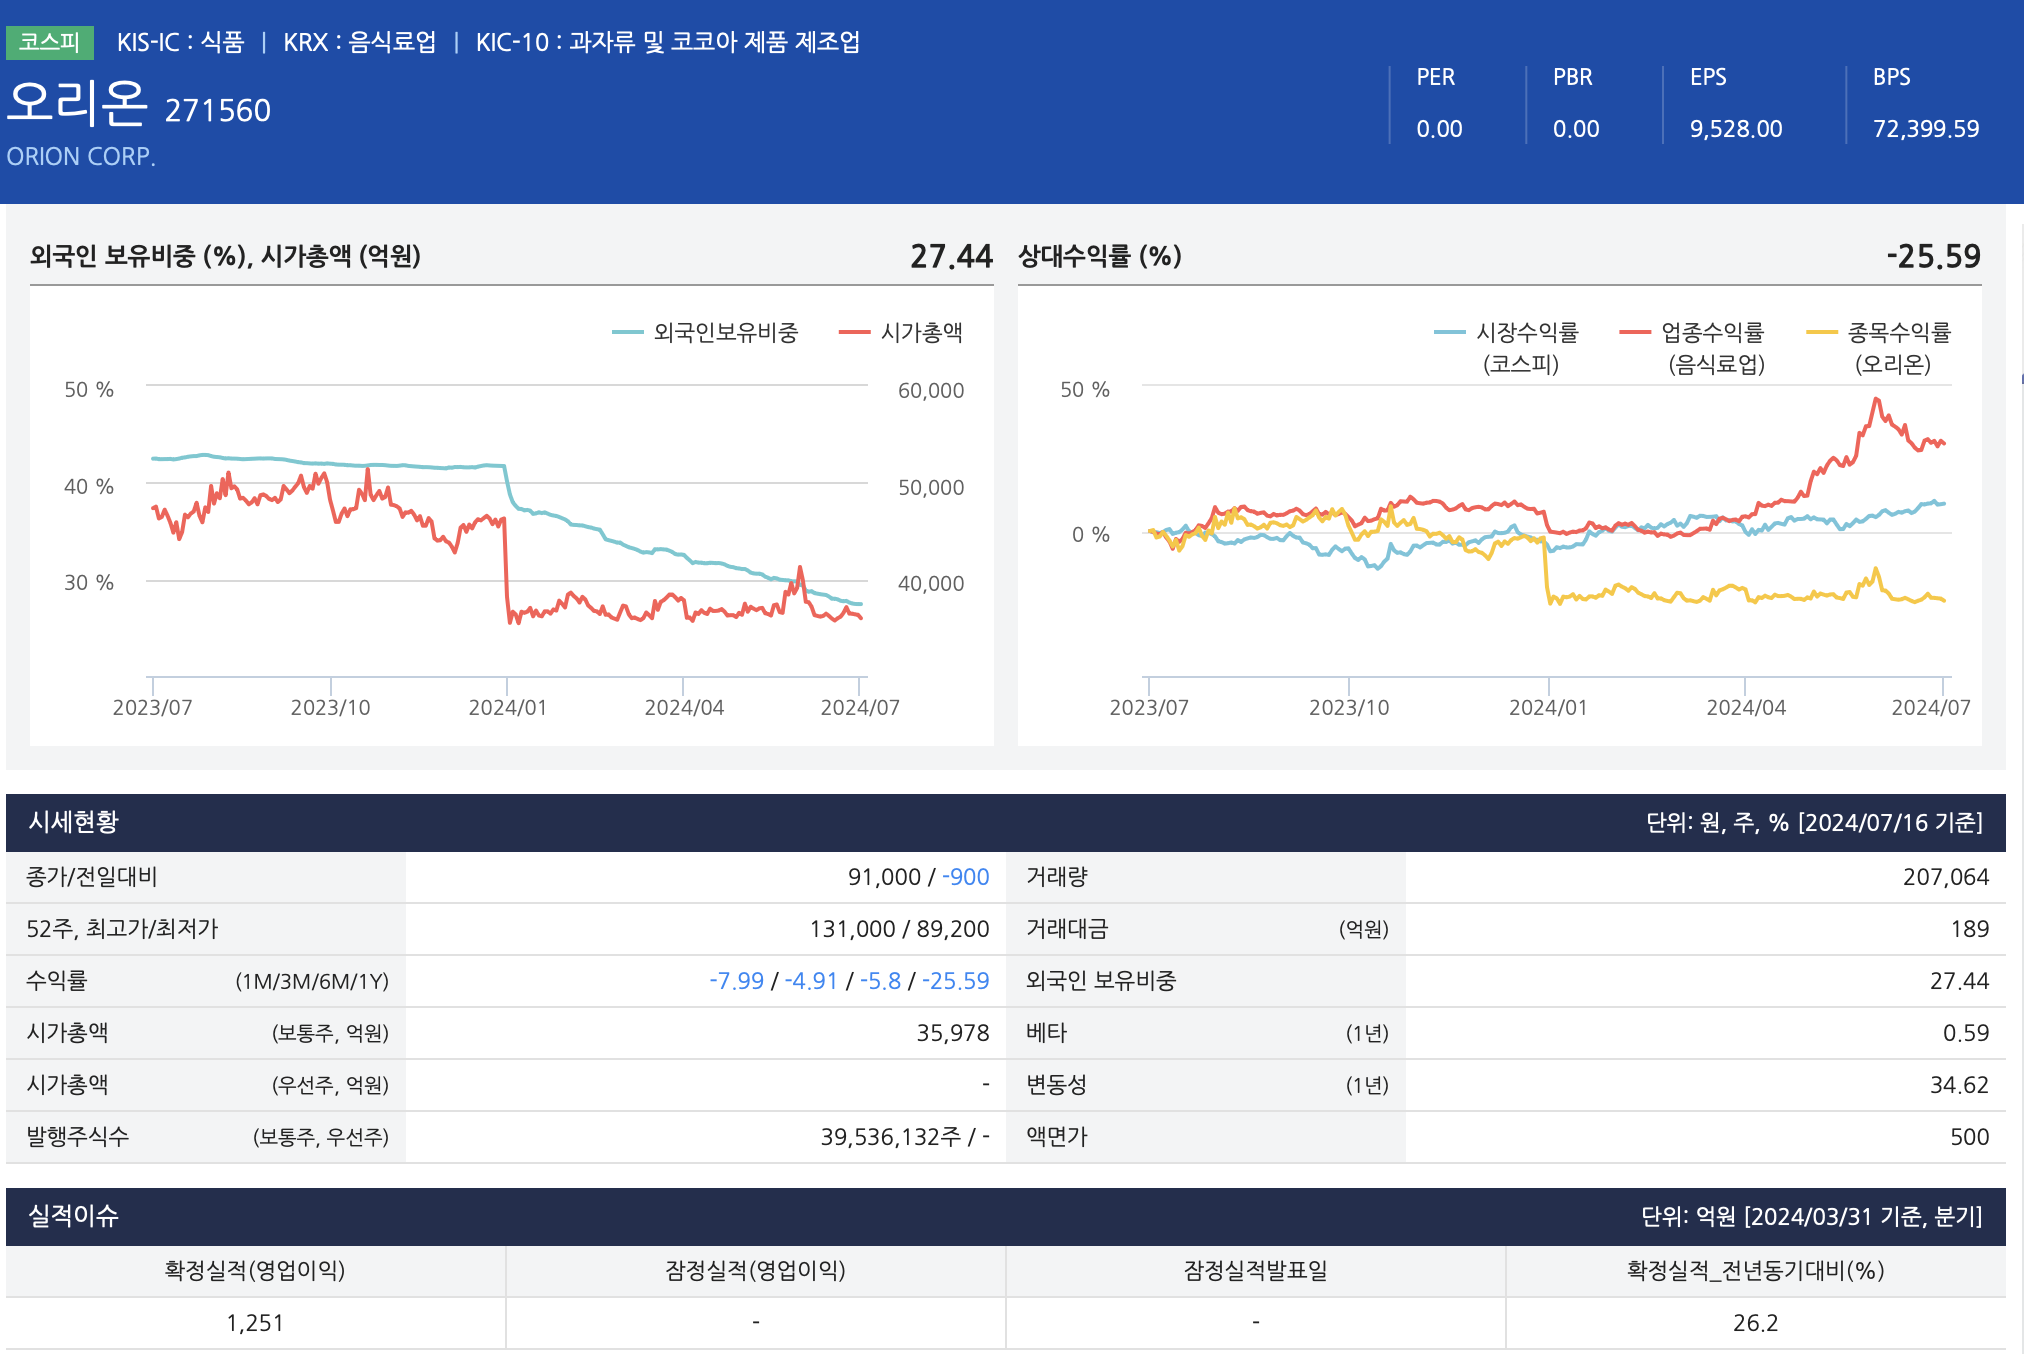2024x1354 pixels.
Task: Click the 확정실적(영업이익) column header
Action: tap(255, 1270)
